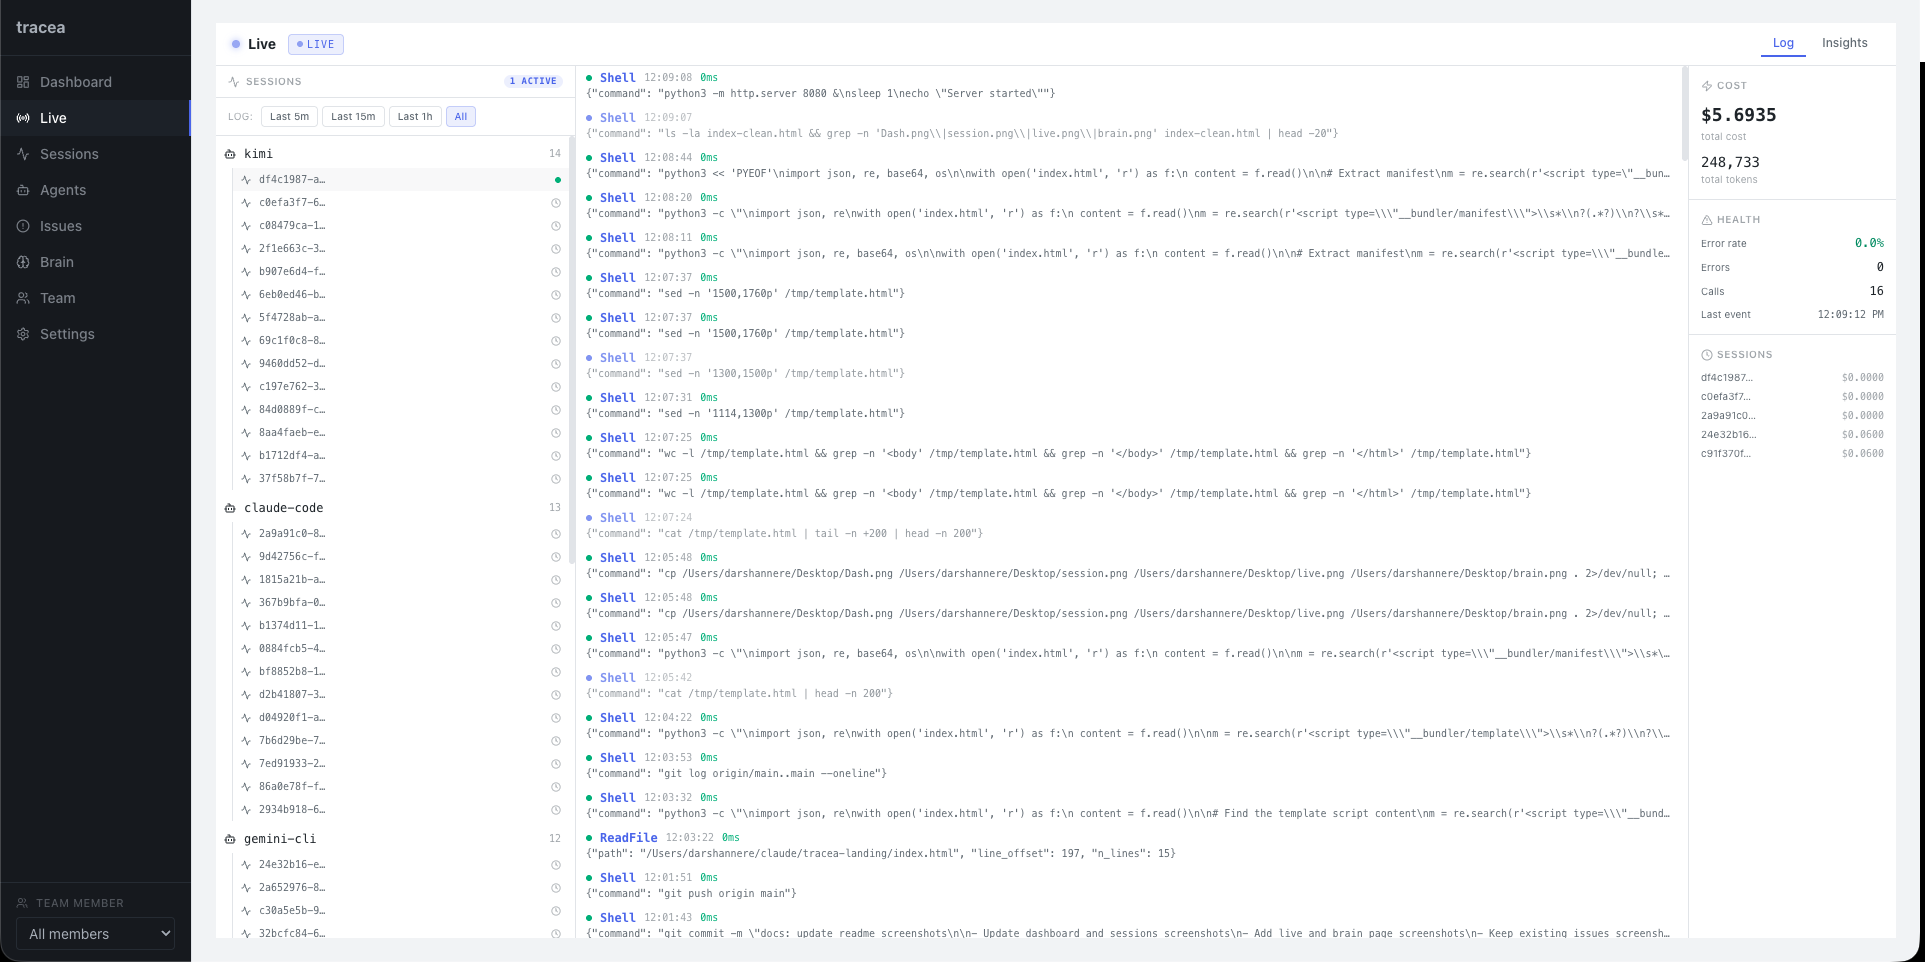
Task: Click the Team people icon in sidebar
Action: click(x=23, y=298)
